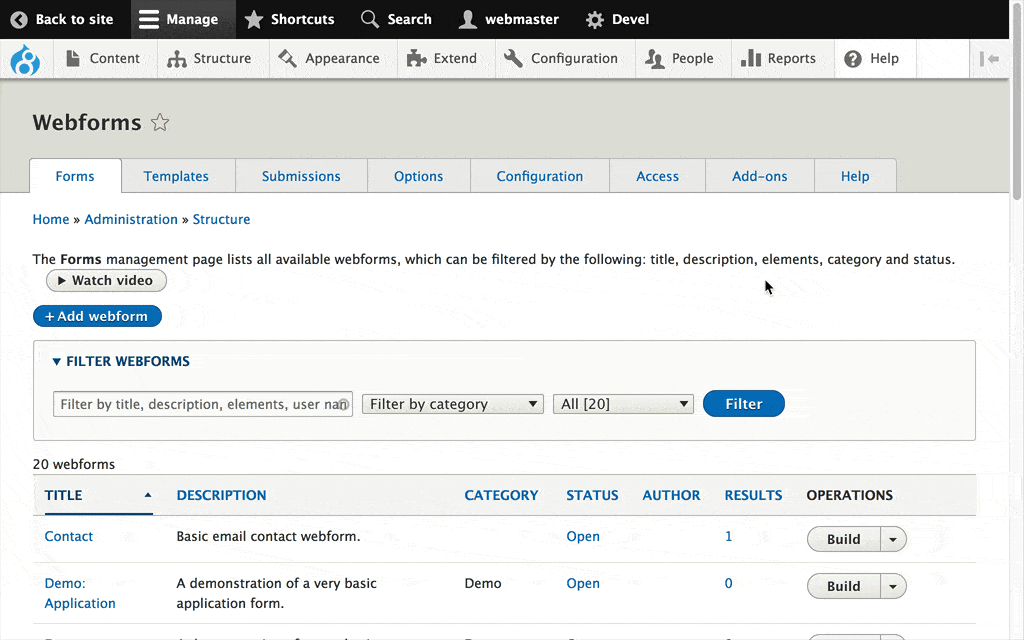Sort by Description column header
This screenshot has height=640, width=1024.
pos(221,495)
